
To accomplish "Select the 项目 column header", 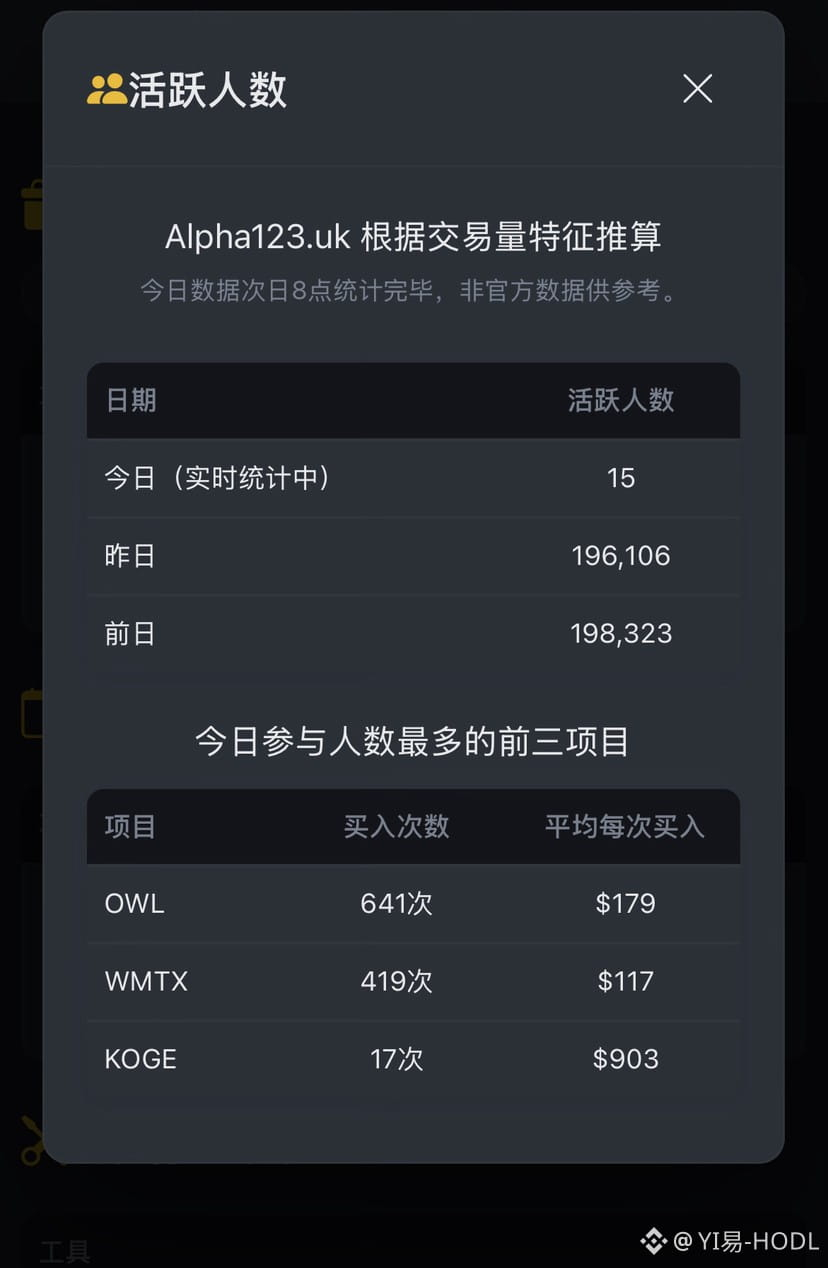I will [x=131, y=827].
